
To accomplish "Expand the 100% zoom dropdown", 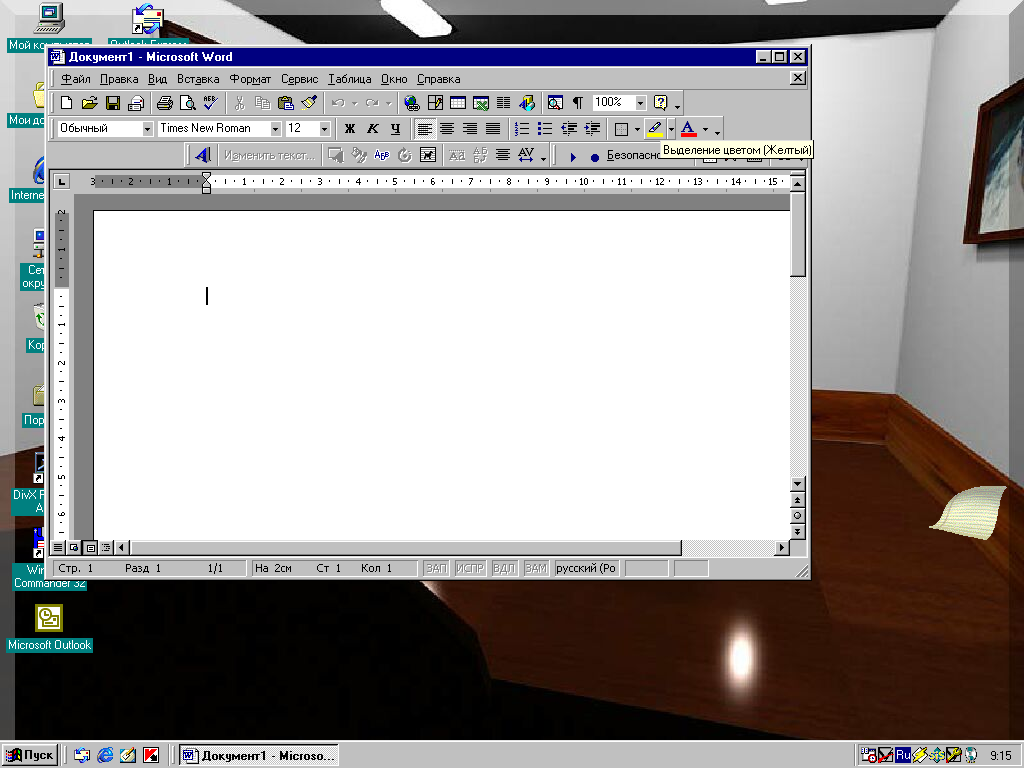I will [641, 103].
